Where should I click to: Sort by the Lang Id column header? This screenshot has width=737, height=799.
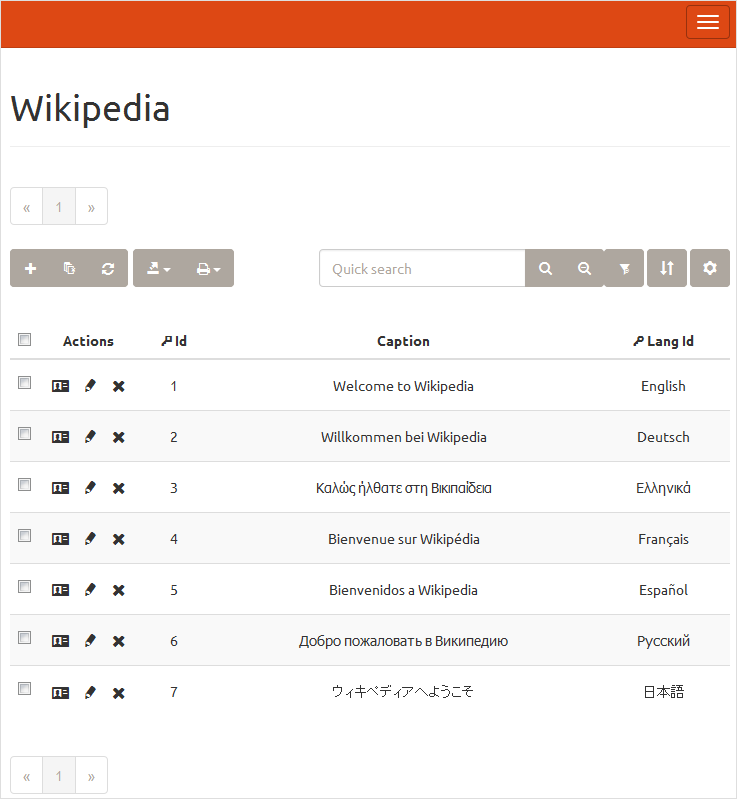pos(663,341)
